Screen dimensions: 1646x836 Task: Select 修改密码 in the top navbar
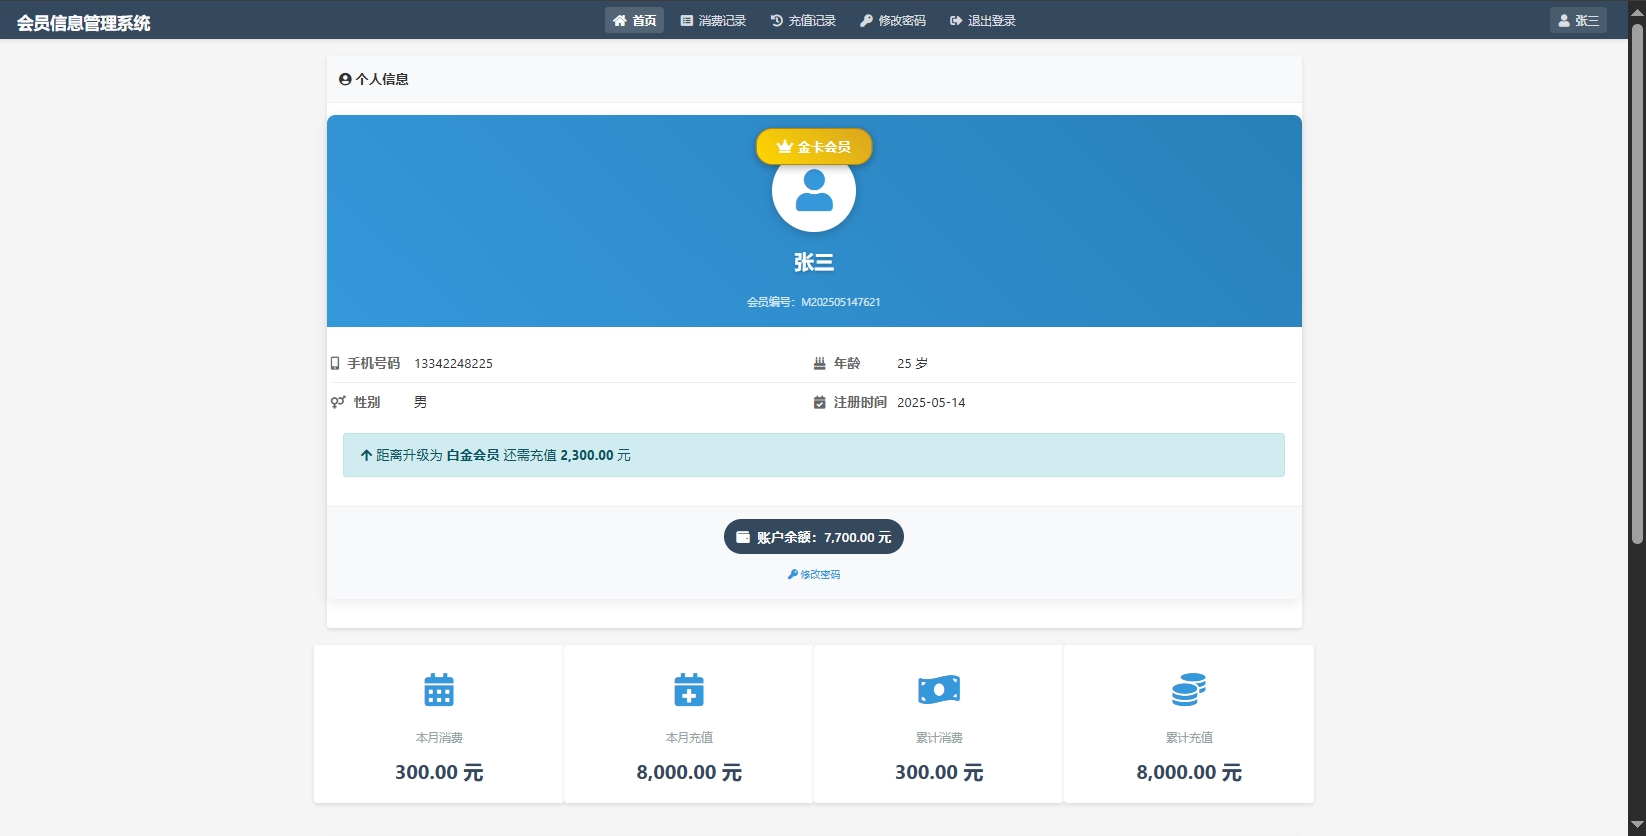pyautogui.click(x=893, y=20)
